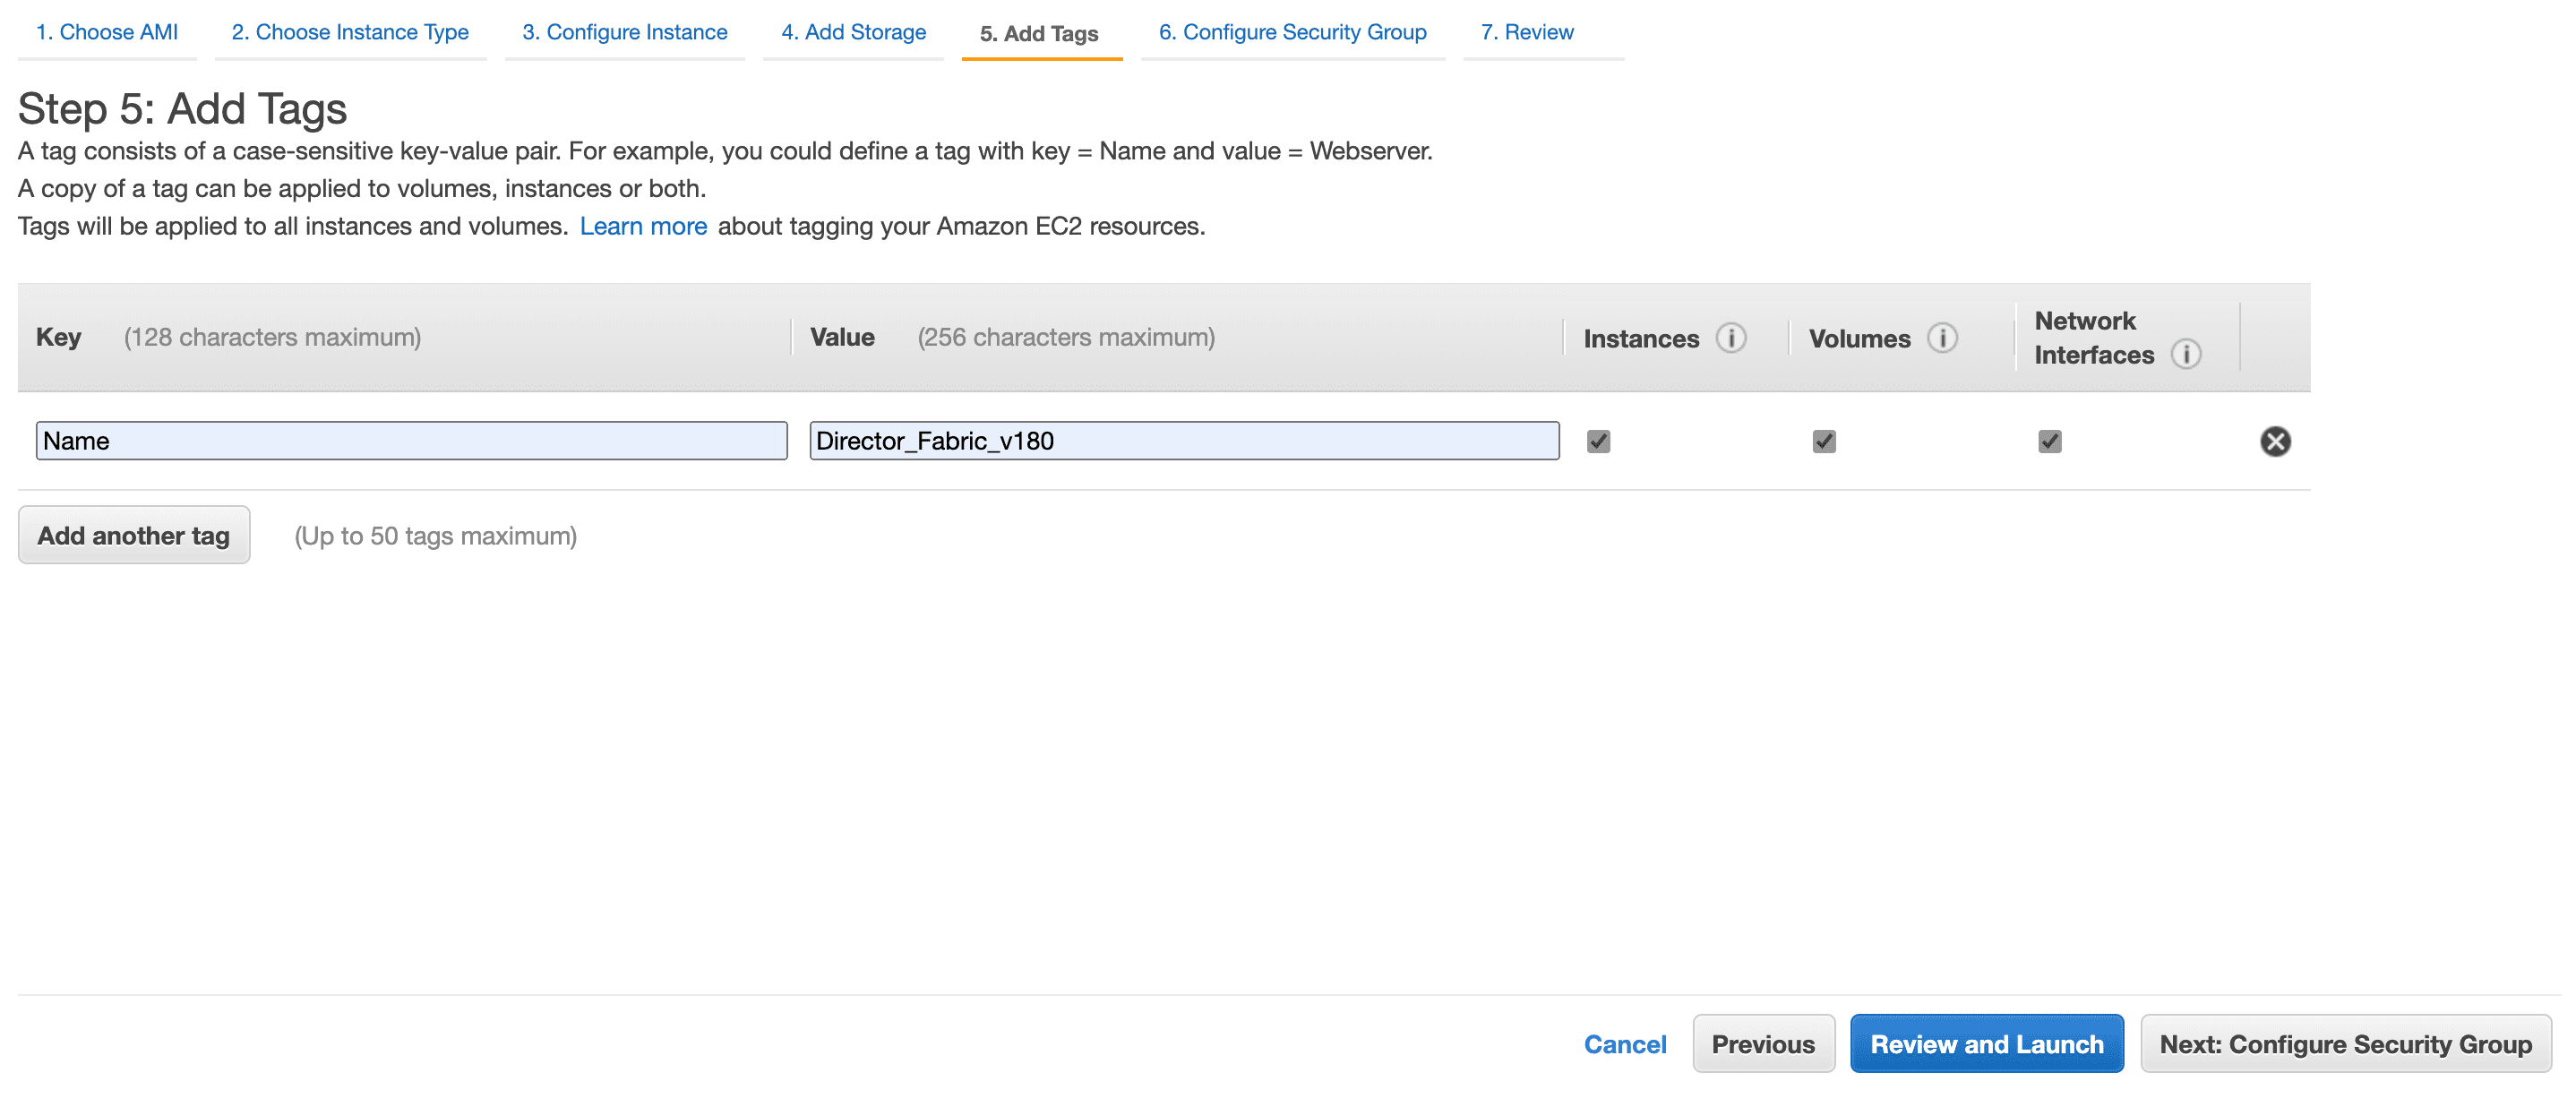
Task: Click the Review and Launch button
Action: pyautogui.click(x=1986, y=1044)
